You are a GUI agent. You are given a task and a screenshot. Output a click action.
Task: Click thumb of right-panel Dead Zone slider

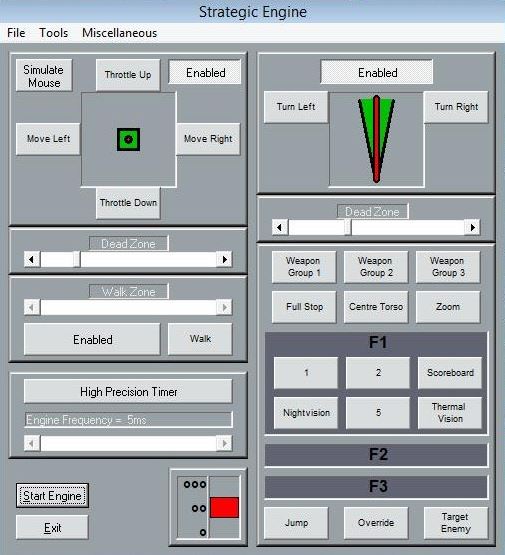click(348, 227)
